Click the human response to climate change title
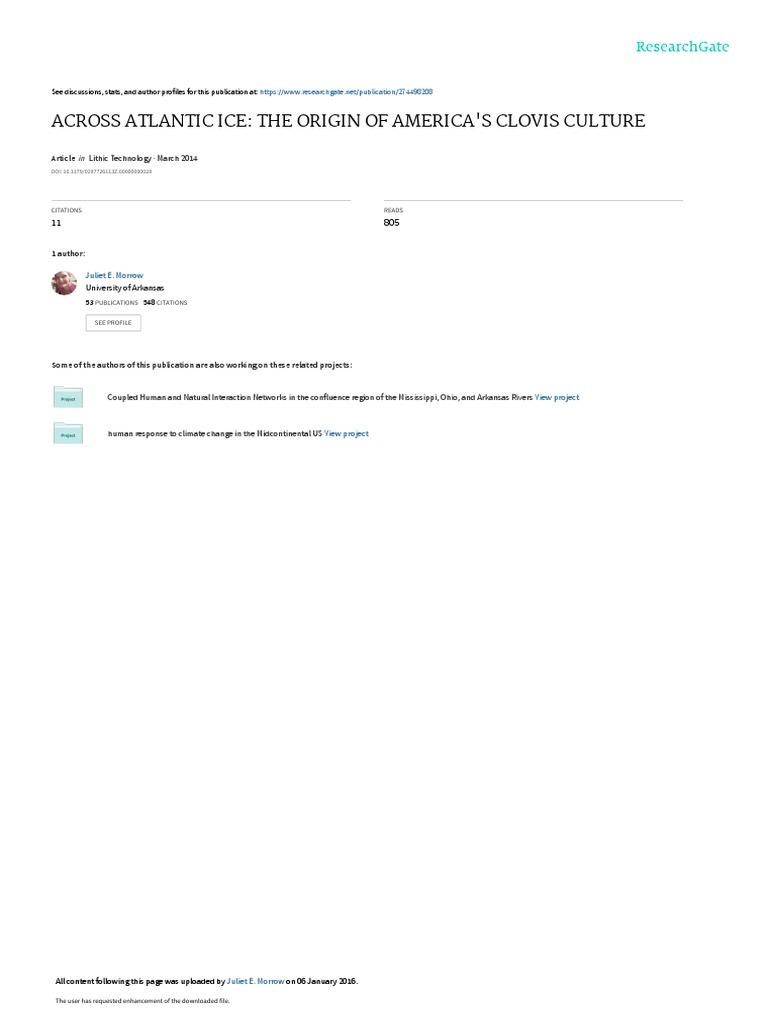This screenshot has width=768, height=1024. click(x=215, y=434)
